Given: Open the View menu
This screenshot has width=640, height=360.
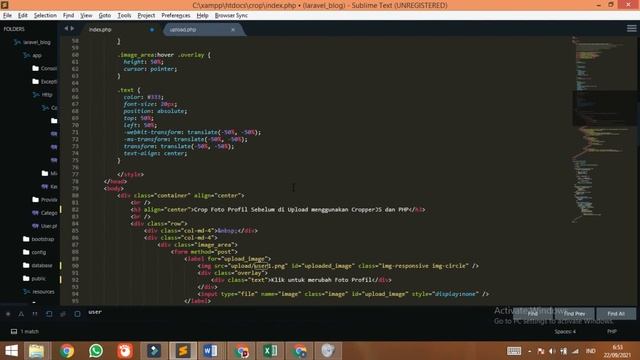Looking at the screenshot, I should [x=86, y=16].
